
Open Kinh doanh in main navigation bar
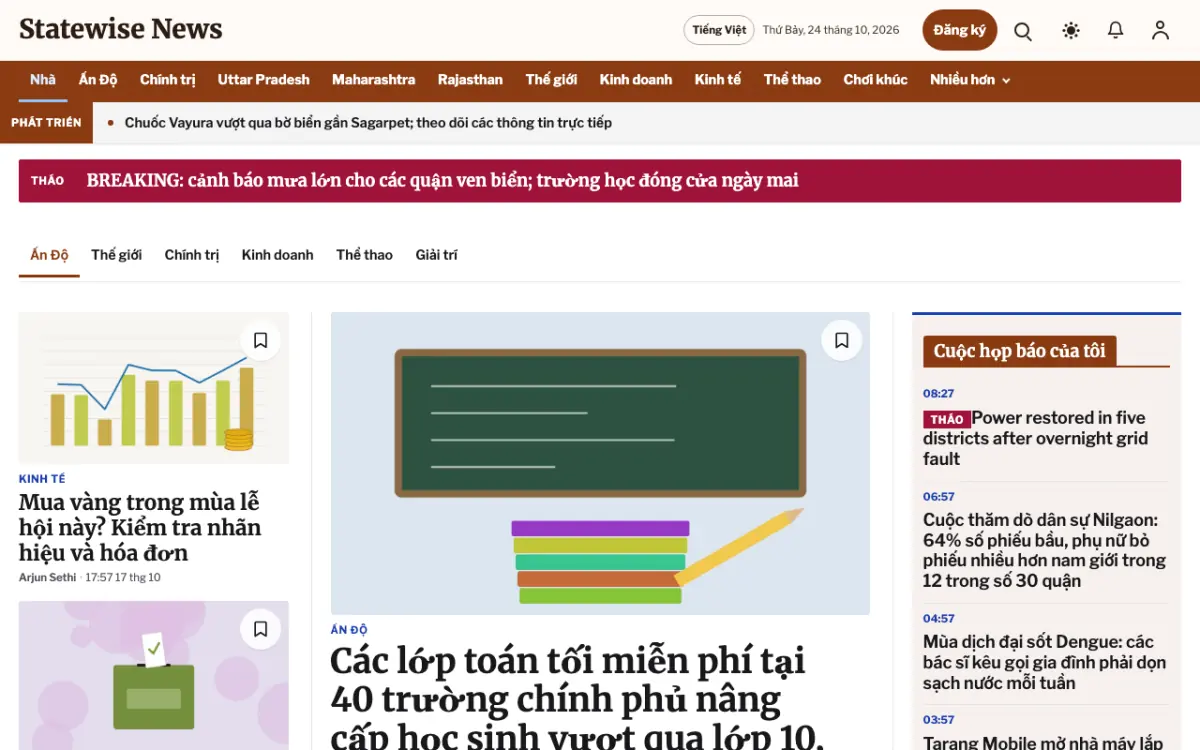(x=636, y=80)
